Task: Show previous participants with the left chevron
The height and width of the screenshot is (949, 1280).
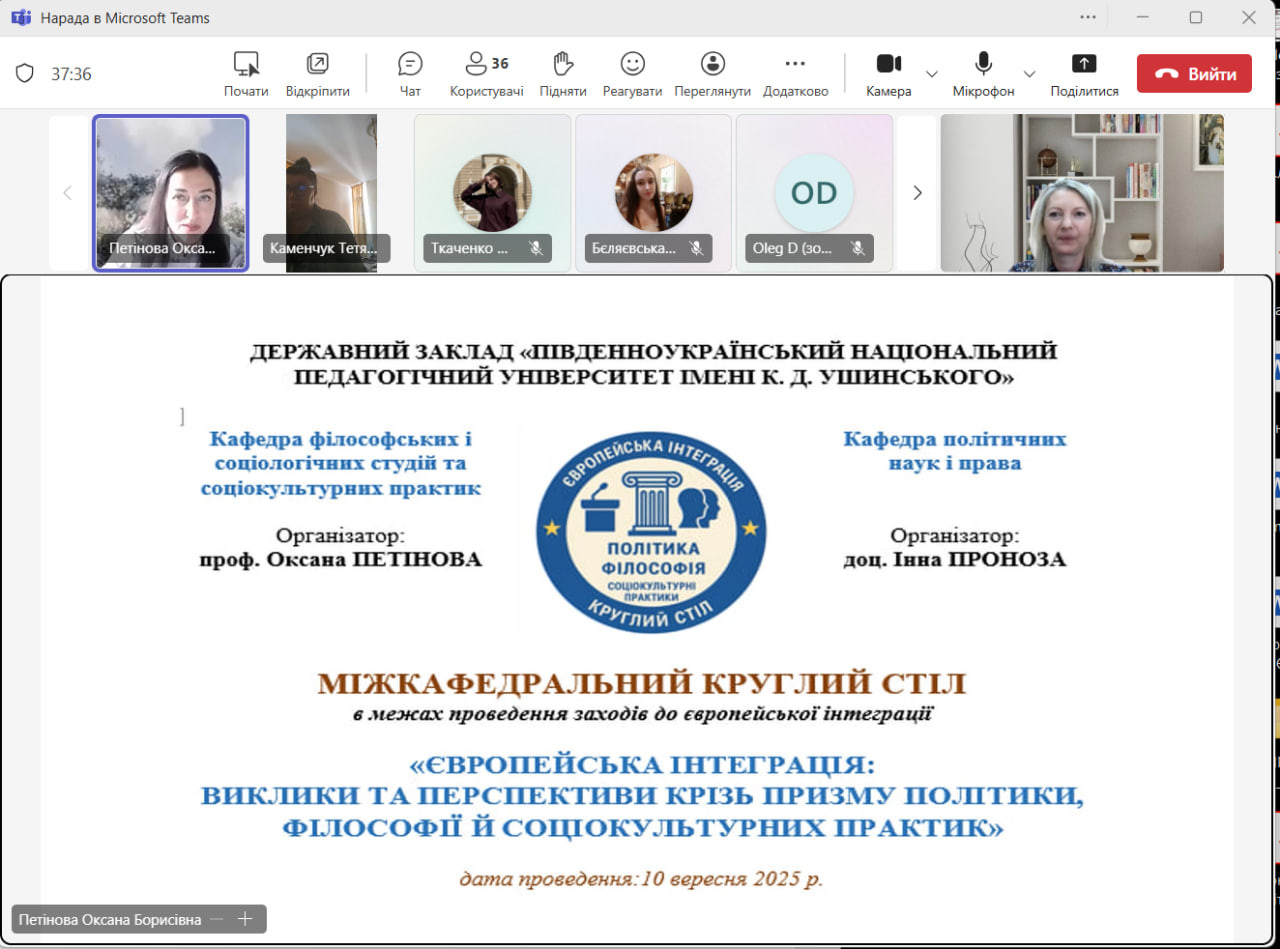Action: point(68,193)
